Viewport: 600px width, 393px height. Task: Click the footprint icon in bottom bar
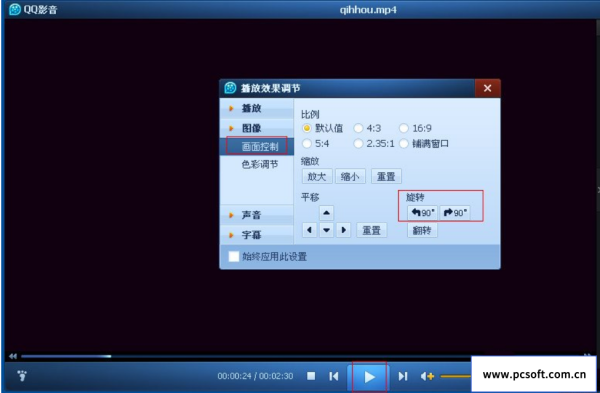tap(22, 375)
